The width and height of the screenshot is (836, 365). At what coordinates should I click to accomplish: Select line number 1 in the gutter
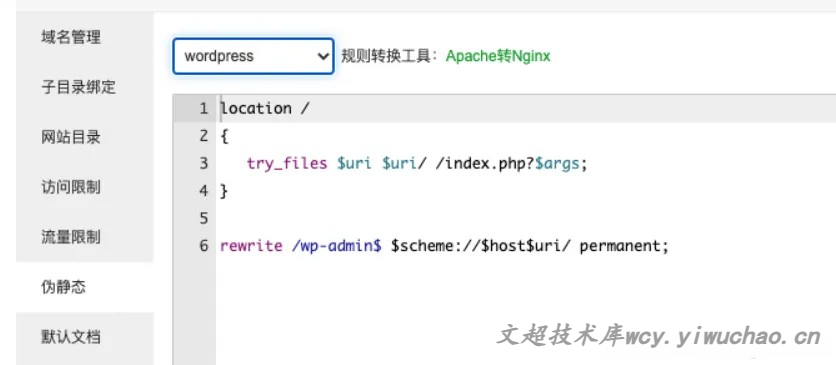click(204, 108)
